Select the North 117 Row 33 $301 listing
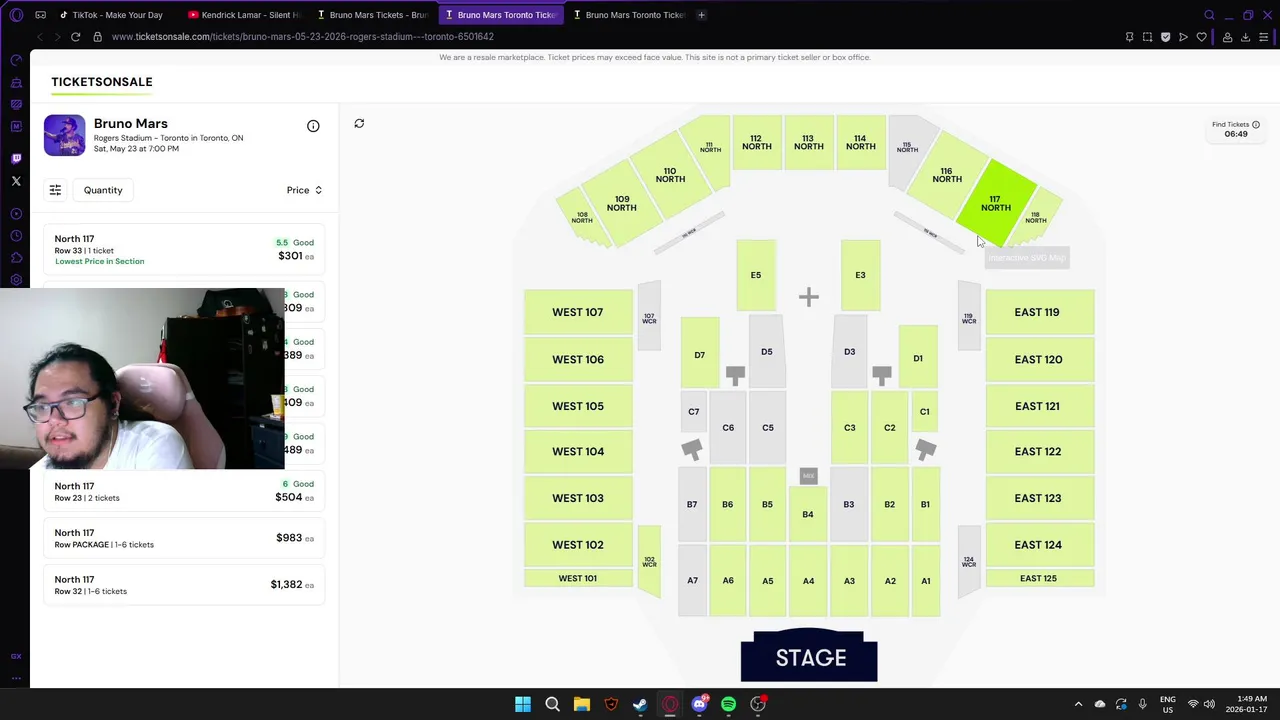Viewport: 1280px width, 720px height. tap(184, 250)
